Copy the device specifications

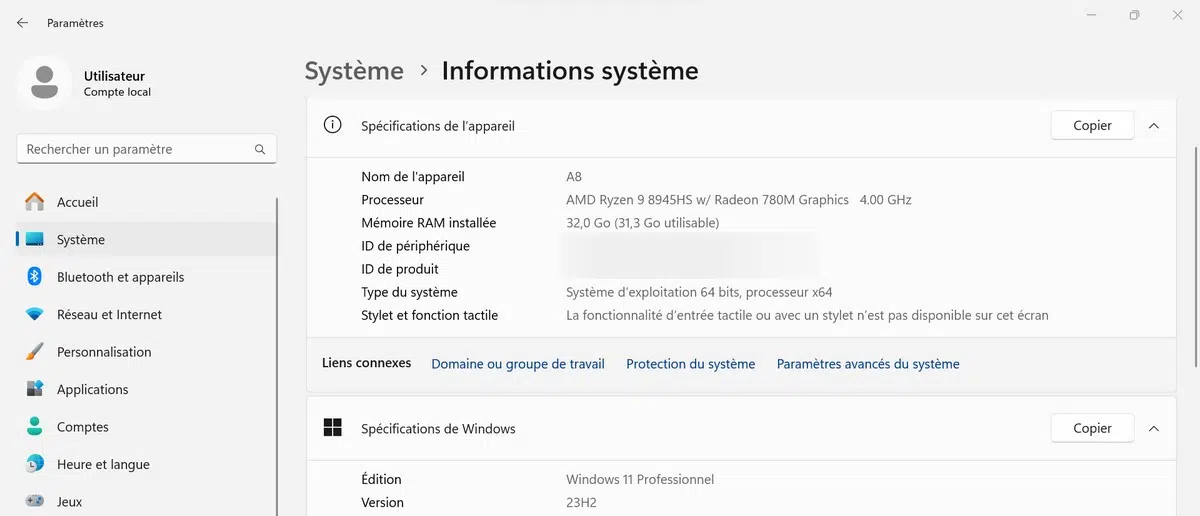tap(1092, 126)
